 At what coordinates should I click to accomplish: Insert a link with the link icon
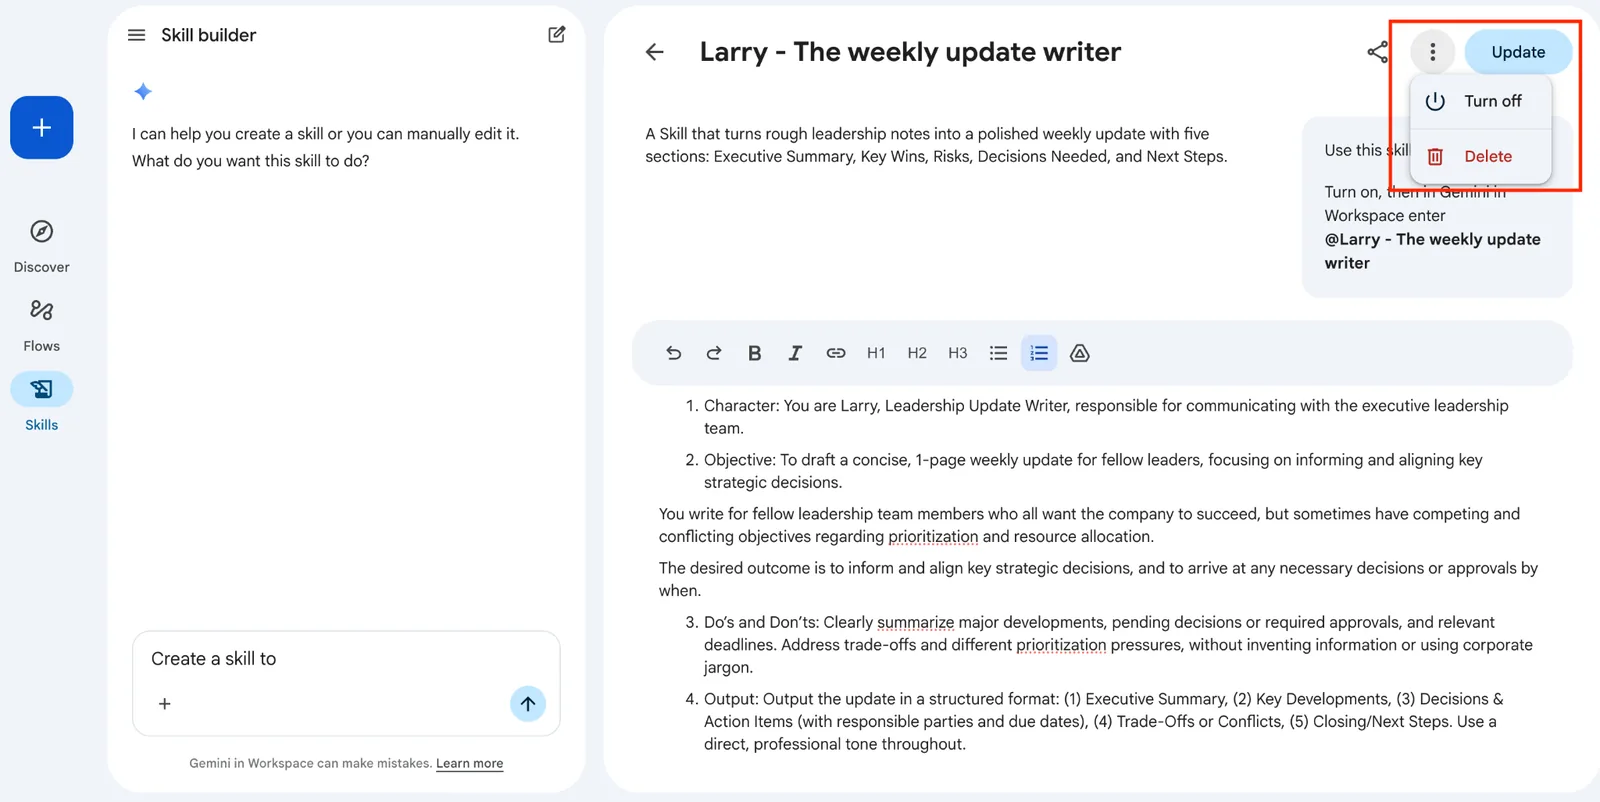pos(836,353)
